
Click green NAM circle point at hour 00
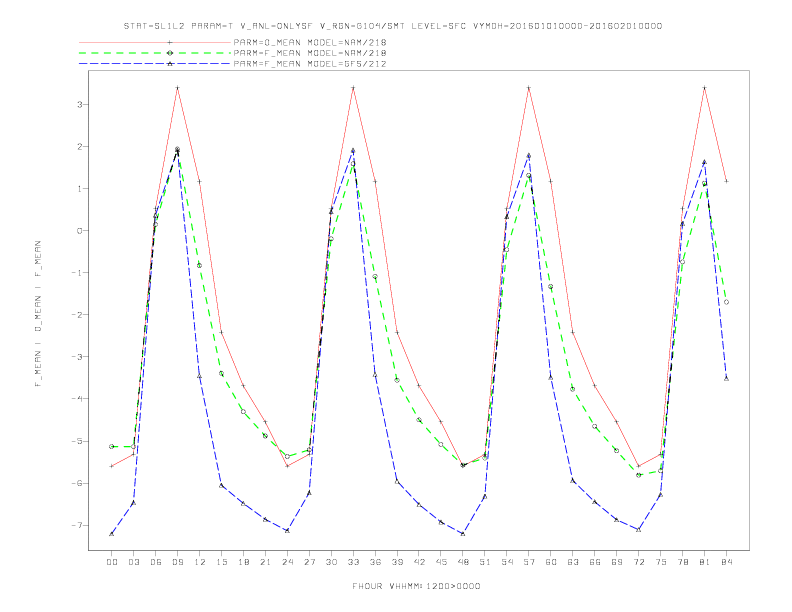pos(112,446)
